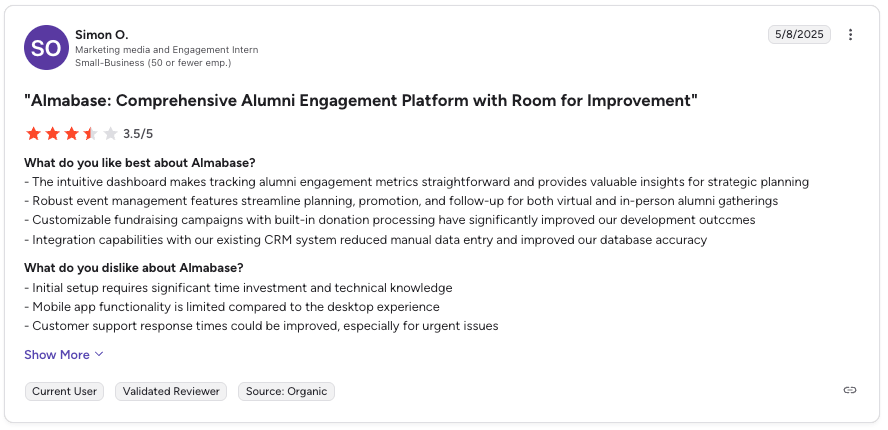Open the three-dot review options menu

(851, 35)
